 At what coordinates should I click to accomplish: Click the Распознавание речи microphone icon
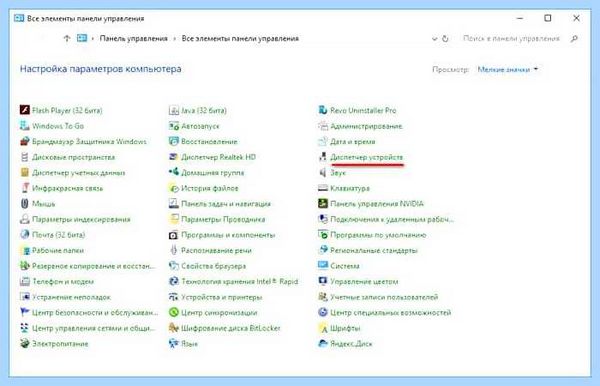pyautogui.click(x=174, y=250)
